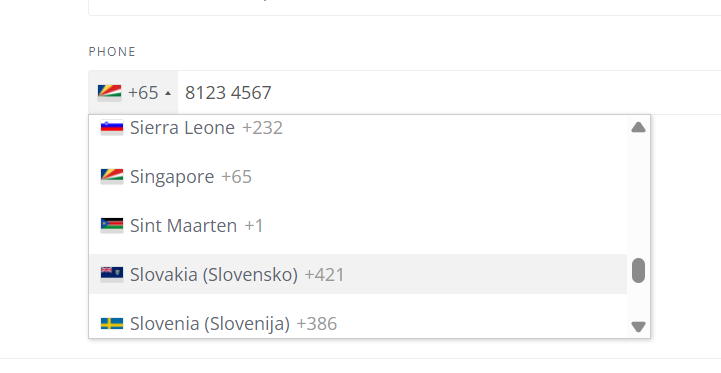The height and width of the screenshot is (373, 721).
Task: Collapse the country list using the small arrow by +65
Action: tap(168, 93)
